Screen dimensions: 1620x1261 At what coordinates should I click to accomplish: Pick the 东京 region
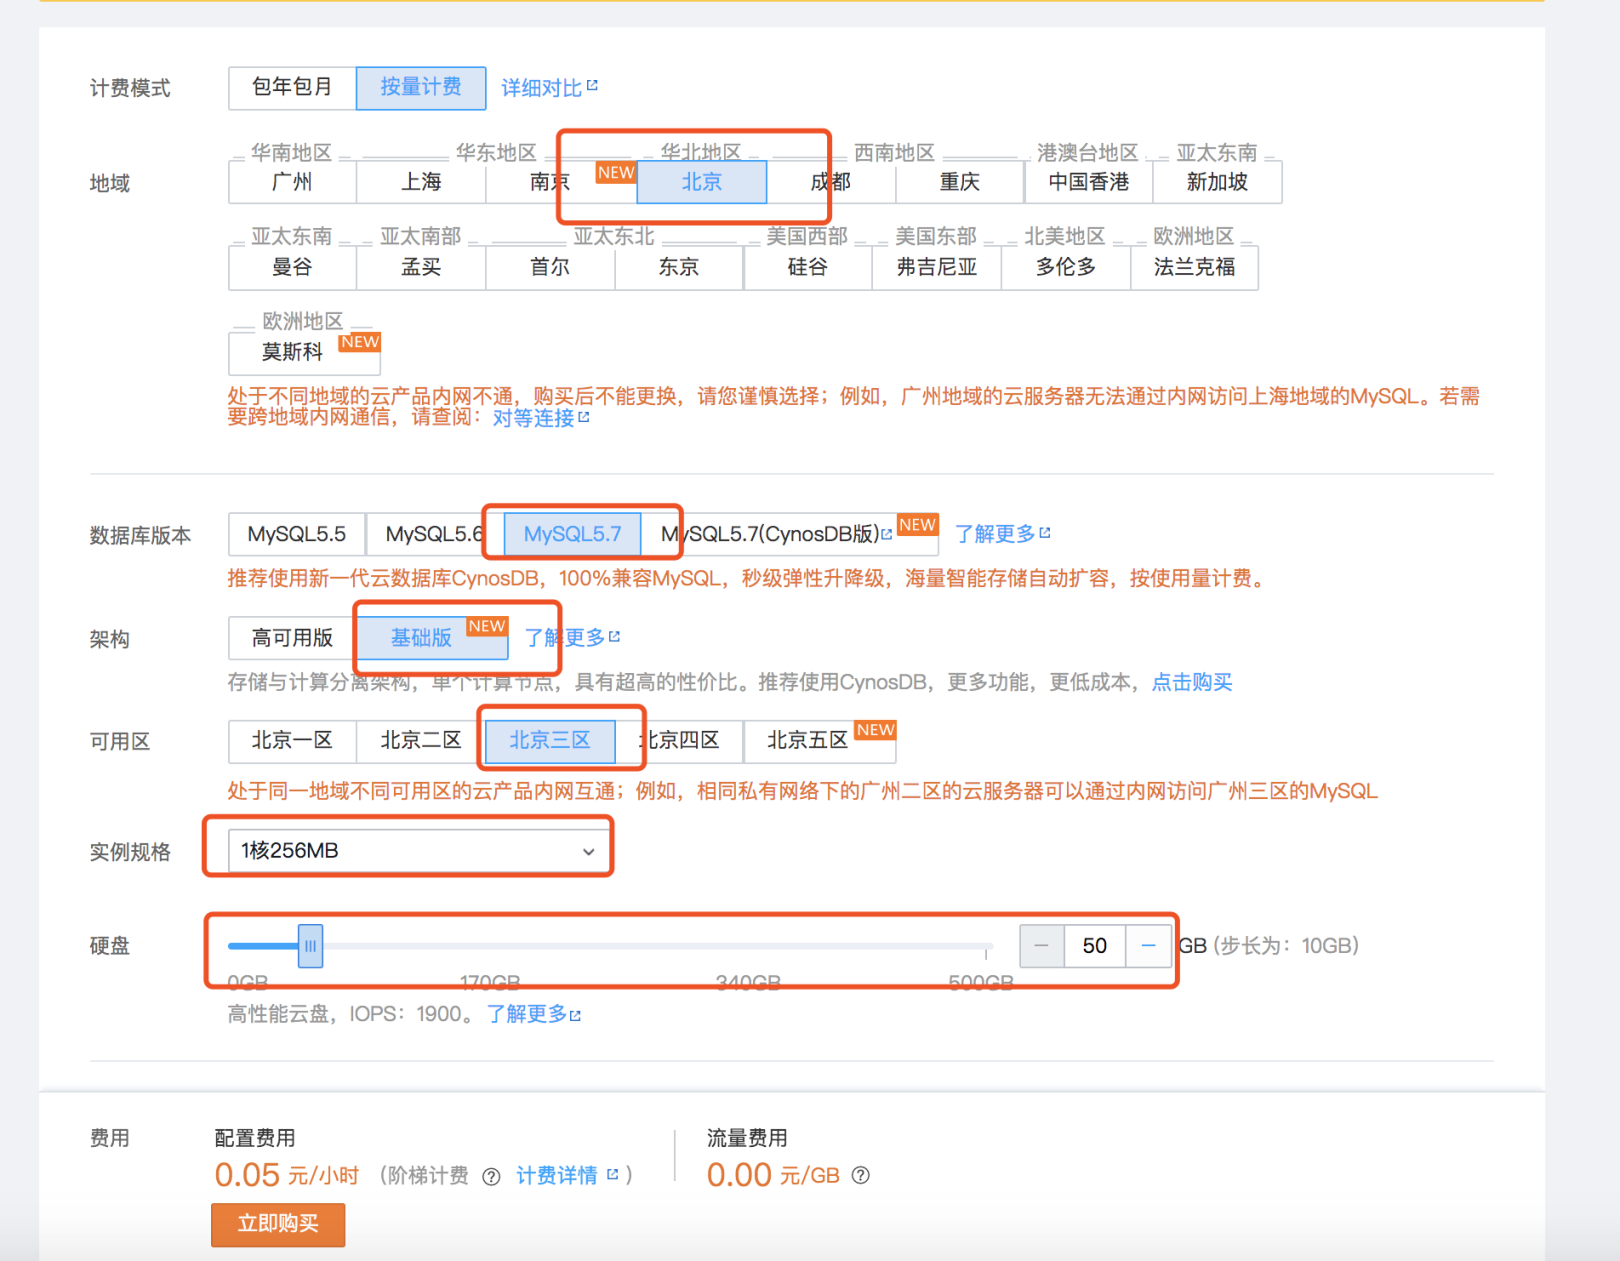pyautogui.click(x=679, y=267)
